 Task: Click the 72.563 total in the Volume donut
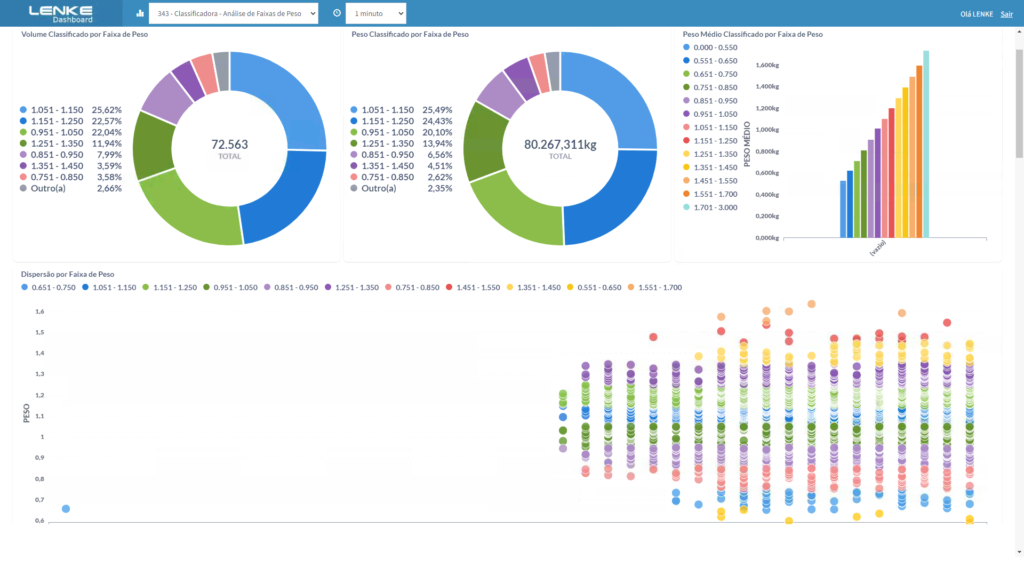coord(229,144)
